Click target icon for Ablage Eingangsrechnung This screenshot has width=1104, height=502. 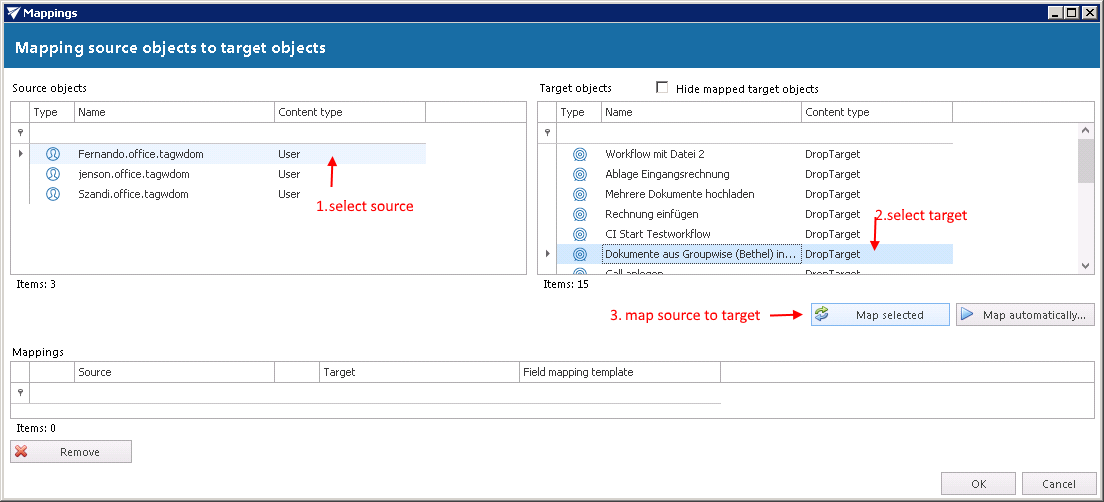point(579,174)
